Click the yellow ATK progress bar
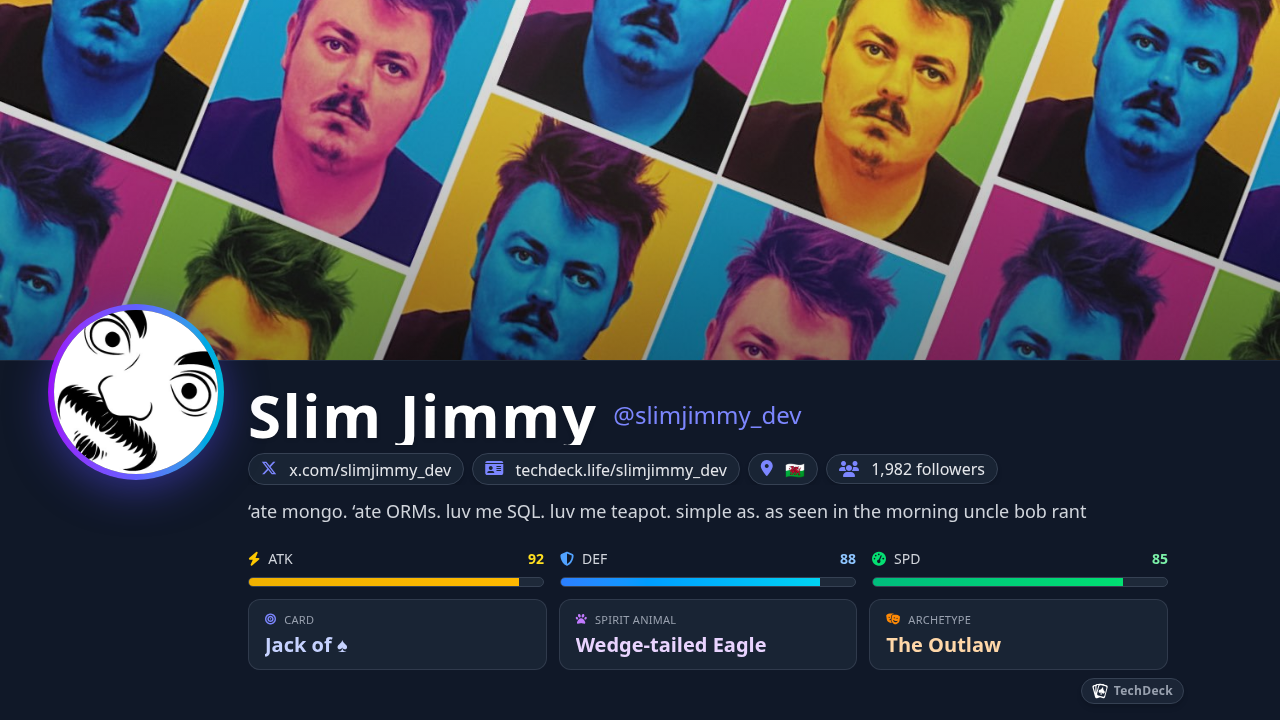 (396, 582)
